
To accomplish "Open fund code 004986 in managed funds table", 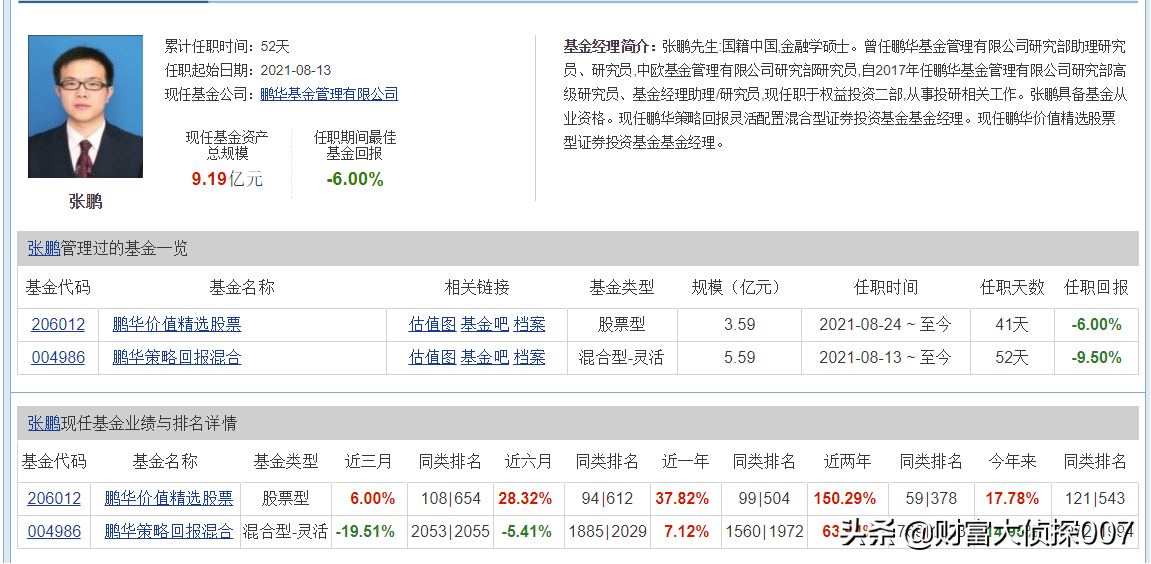I will [58, 358].
